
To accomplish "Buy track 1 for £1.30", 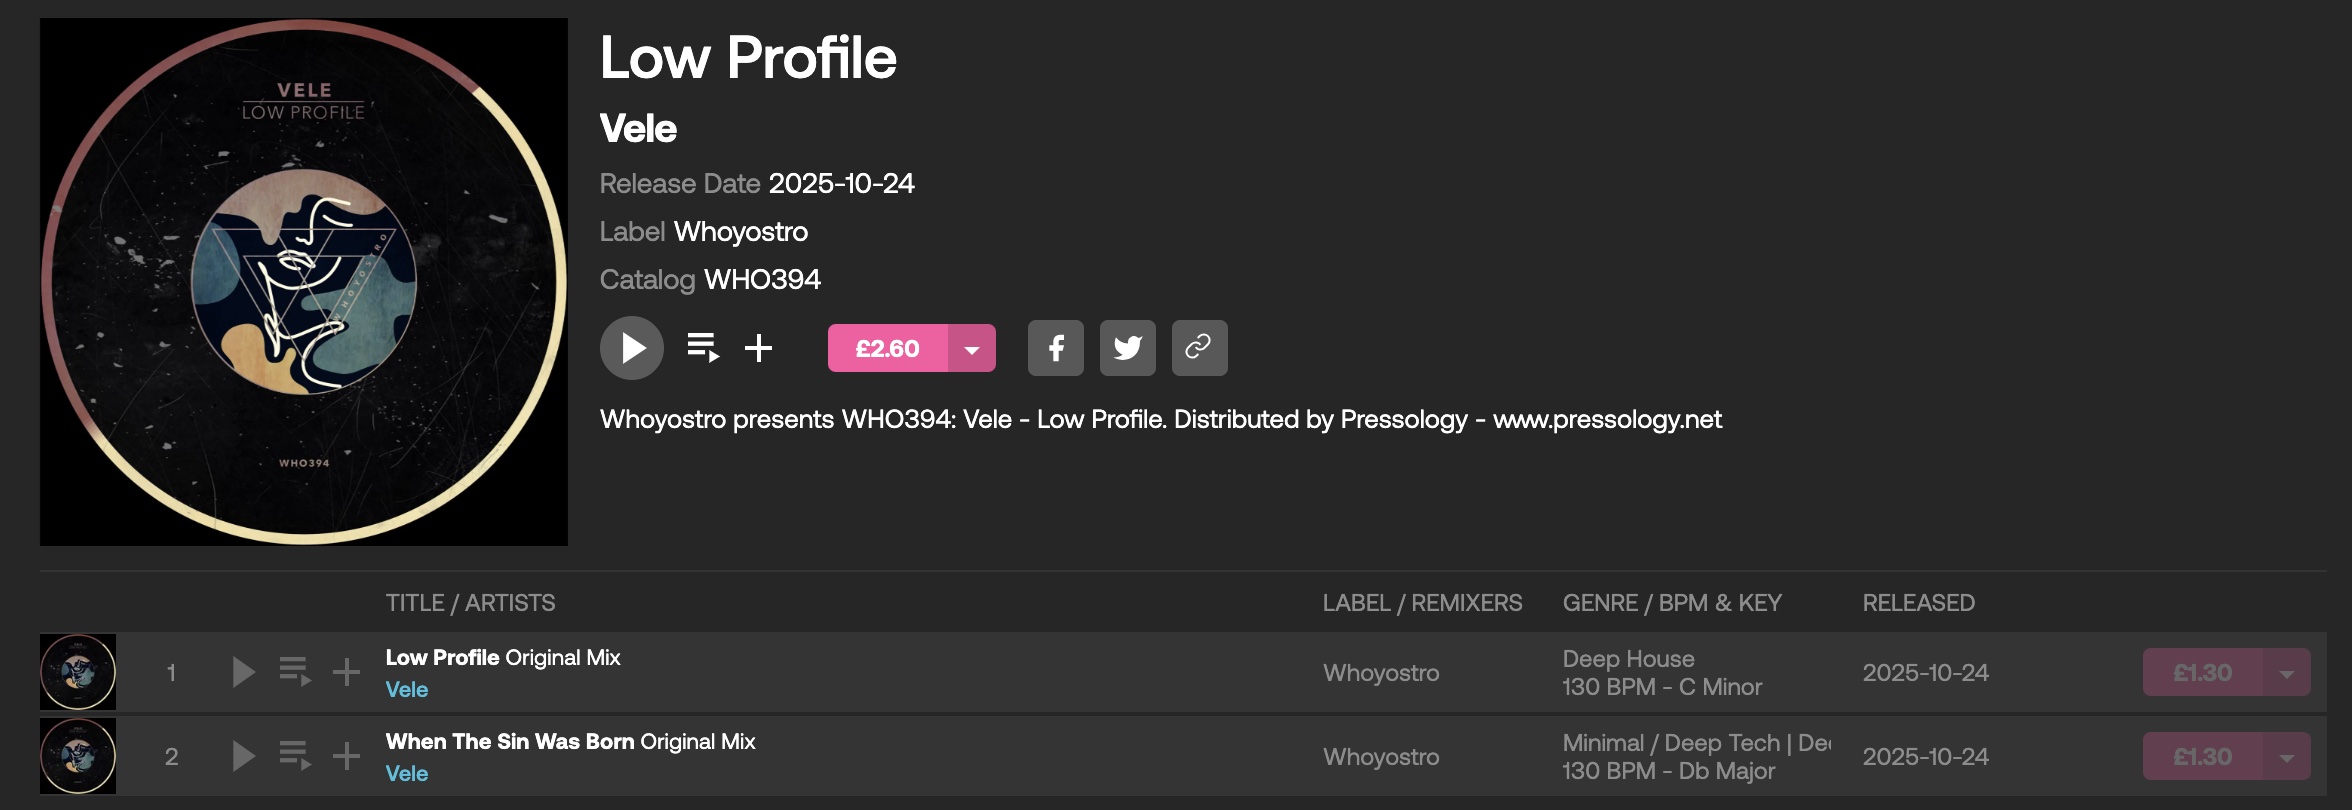I will [2202, 673].
